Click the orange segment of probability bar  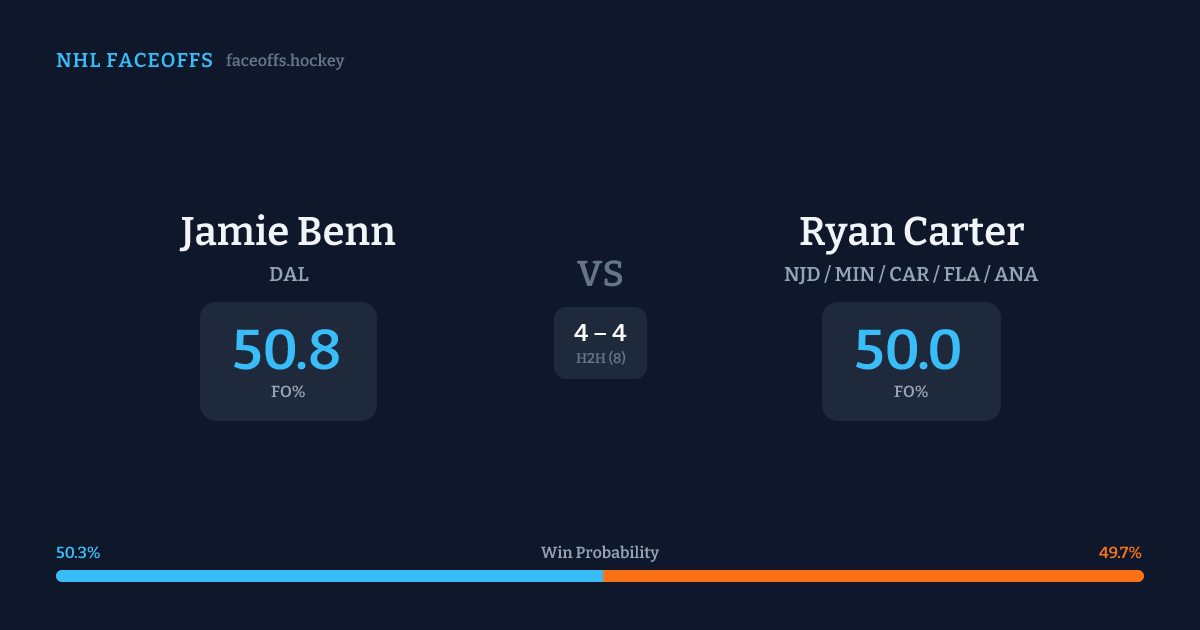point(873,576)
